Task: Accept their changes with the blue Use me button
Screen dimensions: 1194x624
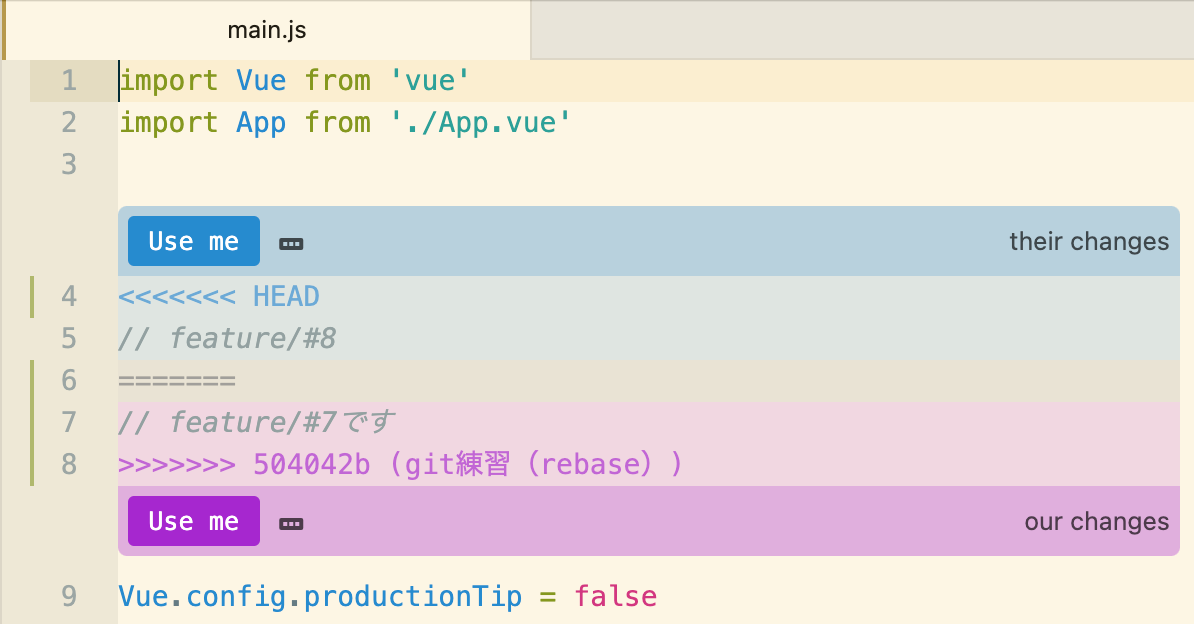Action: coord(193,241)
